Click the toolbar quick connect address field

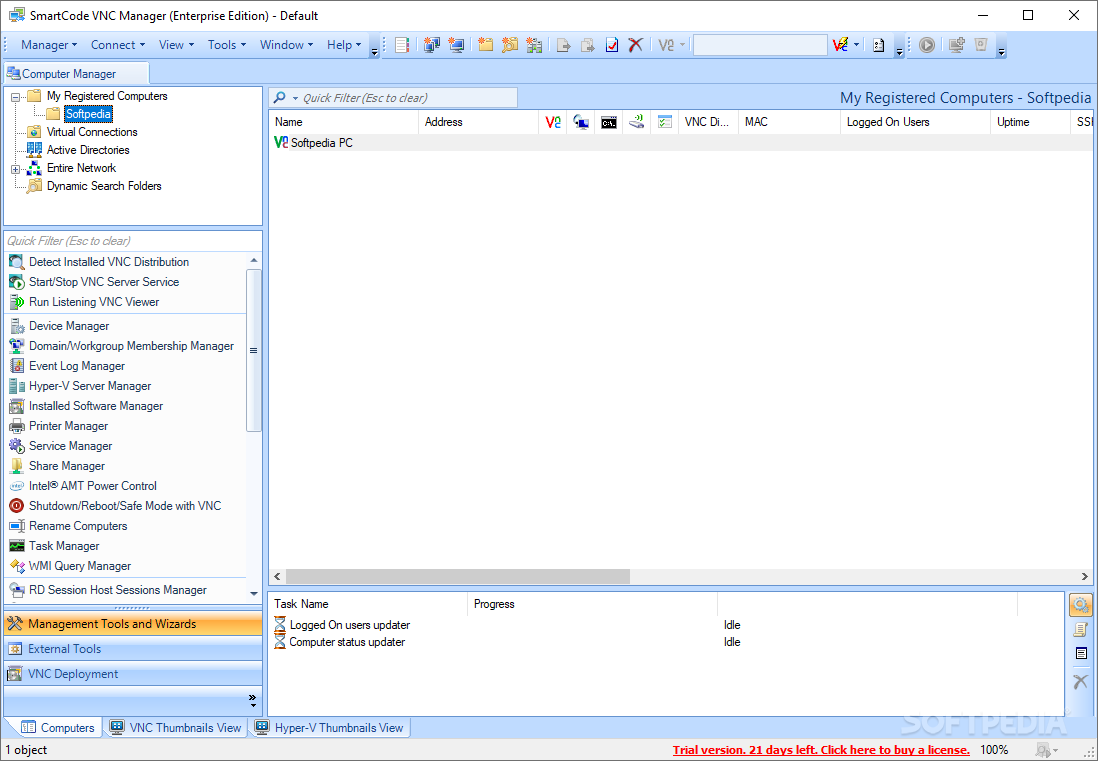point(760,45)
